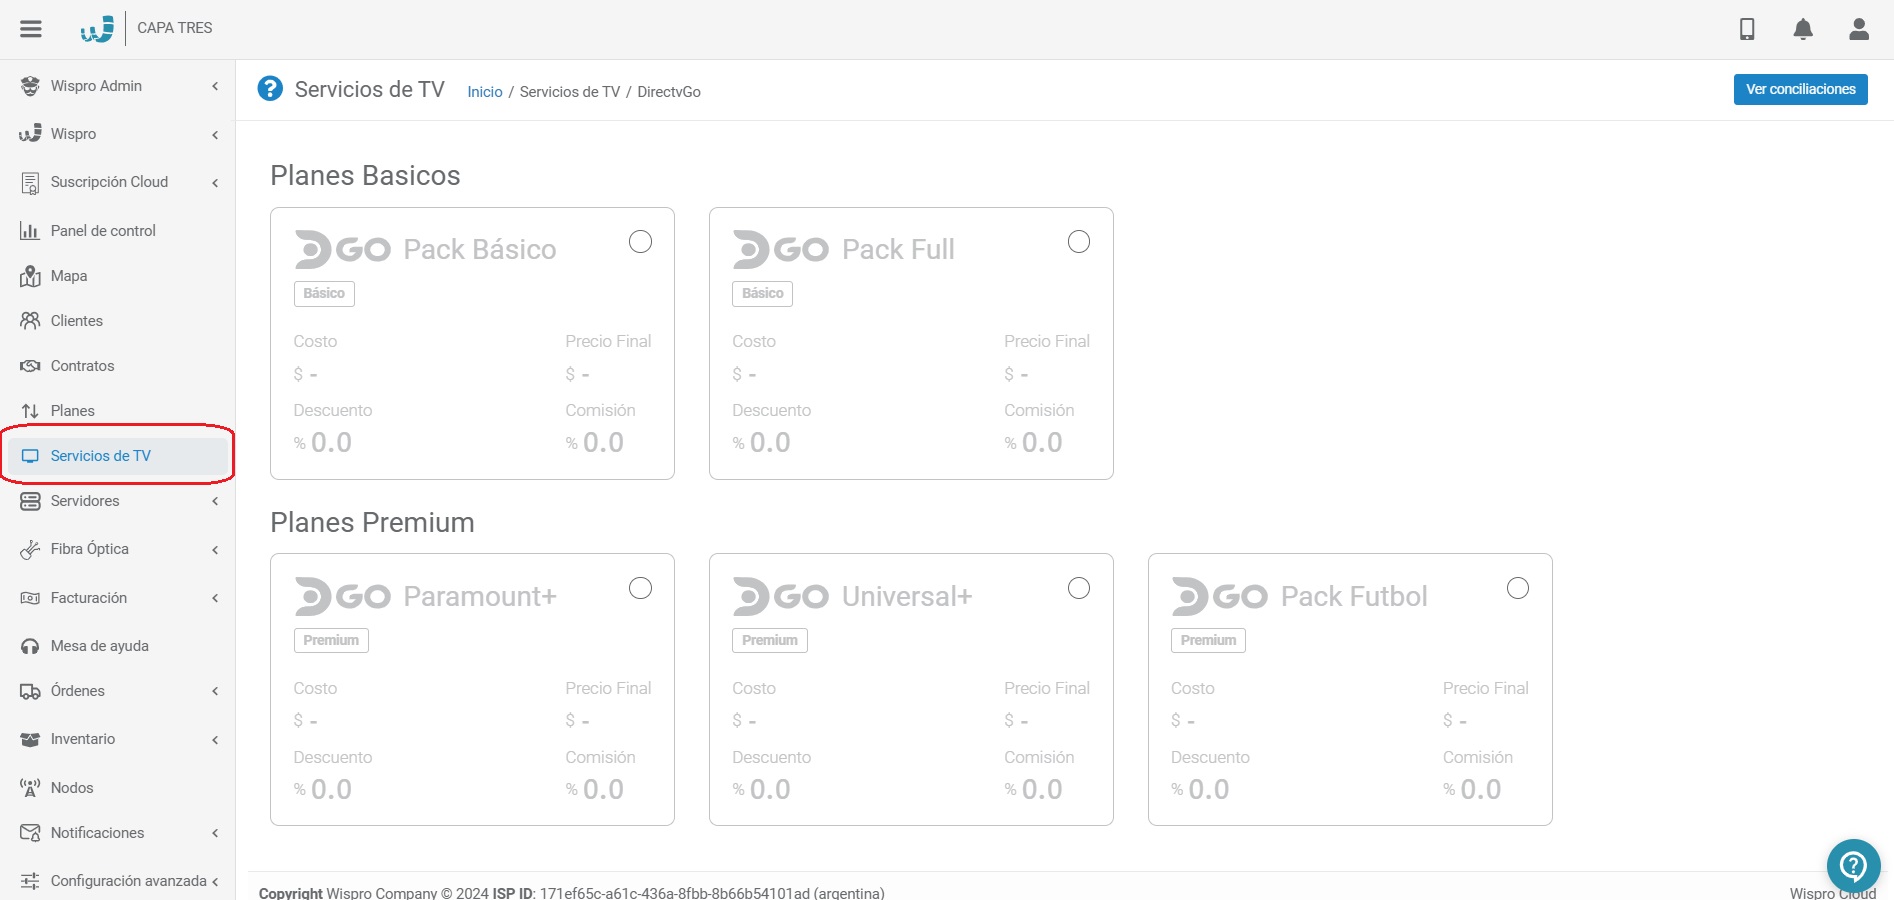Click the Ver conciliaciones button
This screenshot has width=1894, height=900.
click(x=1800, y=89)
